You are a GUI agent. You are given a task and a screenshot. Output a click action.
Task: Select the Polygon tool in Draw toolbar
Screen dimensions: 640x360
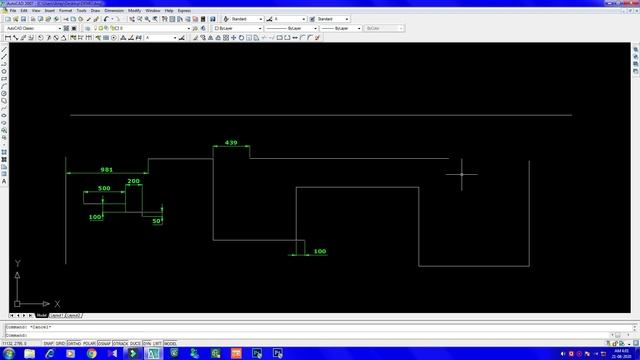4,71
